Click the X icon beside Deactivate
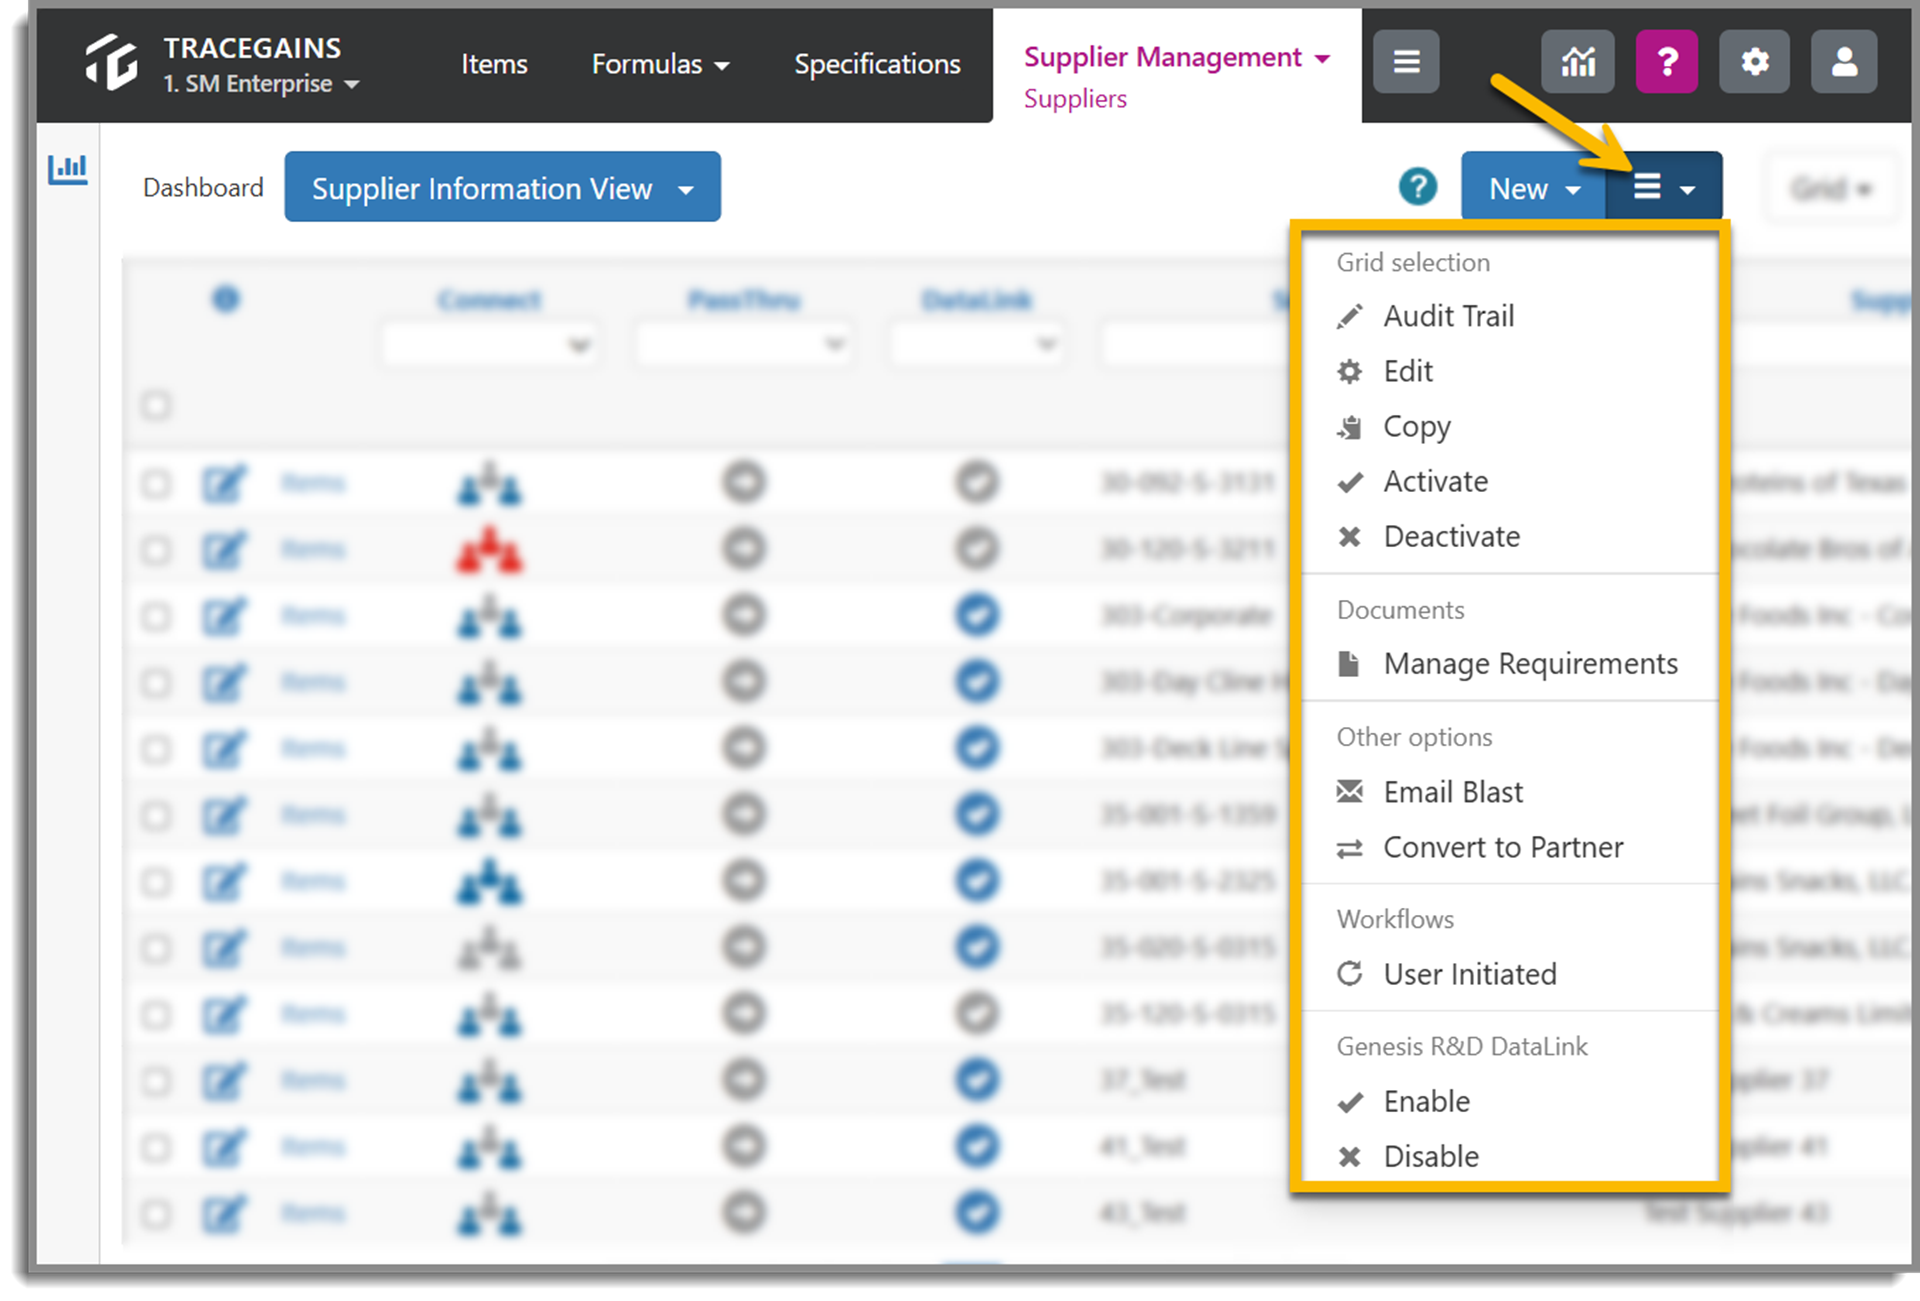 tap(1349, 537)
